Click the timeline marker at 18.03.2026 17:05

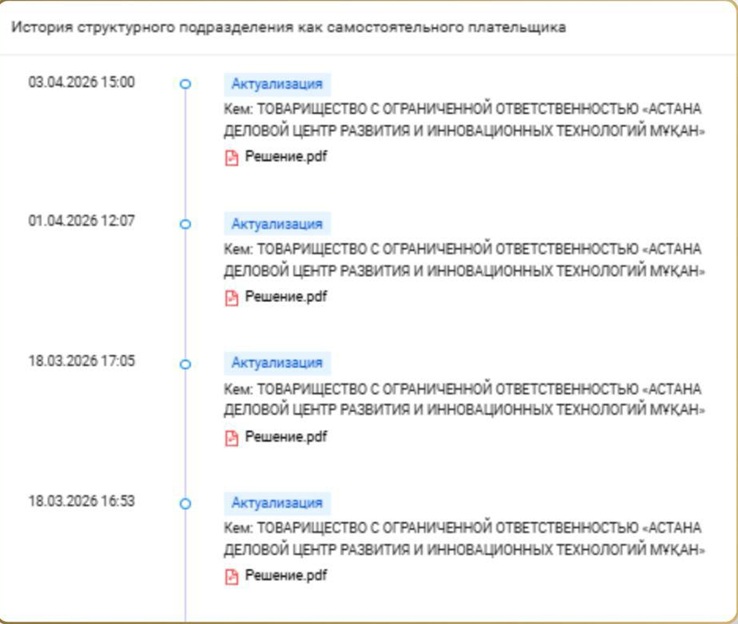185,364
